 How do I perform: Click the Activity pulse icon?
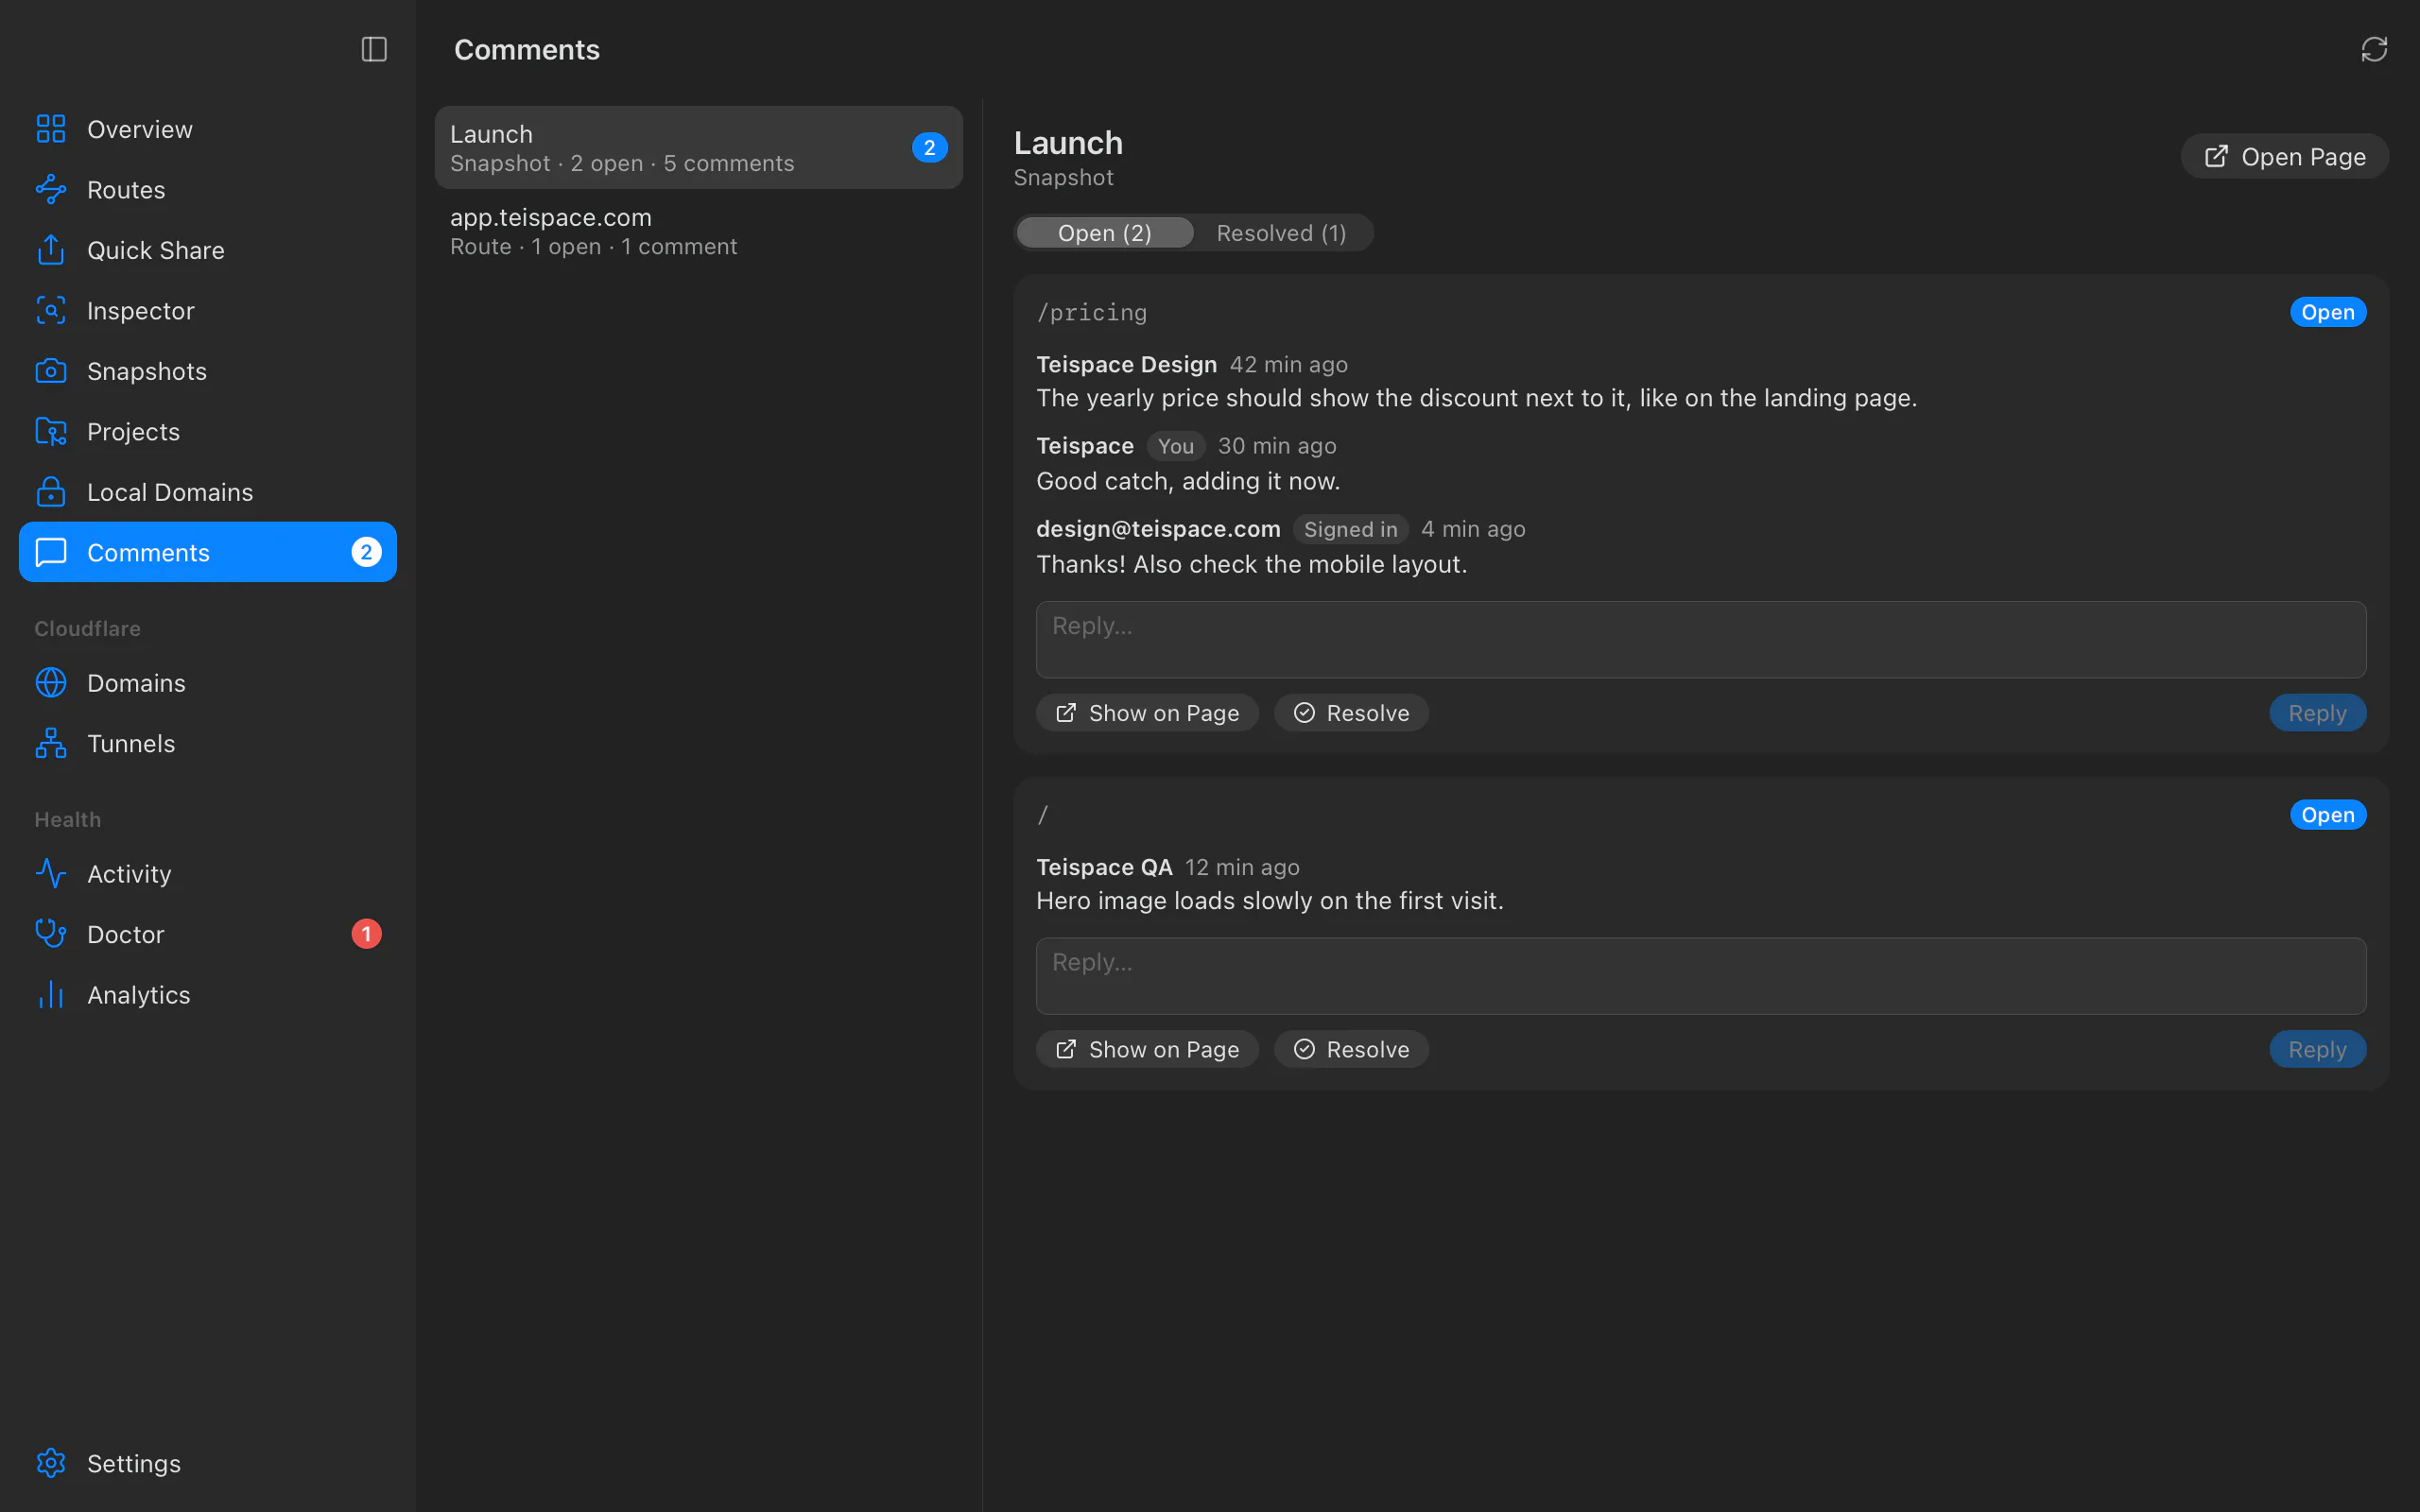tap(51, 874)
